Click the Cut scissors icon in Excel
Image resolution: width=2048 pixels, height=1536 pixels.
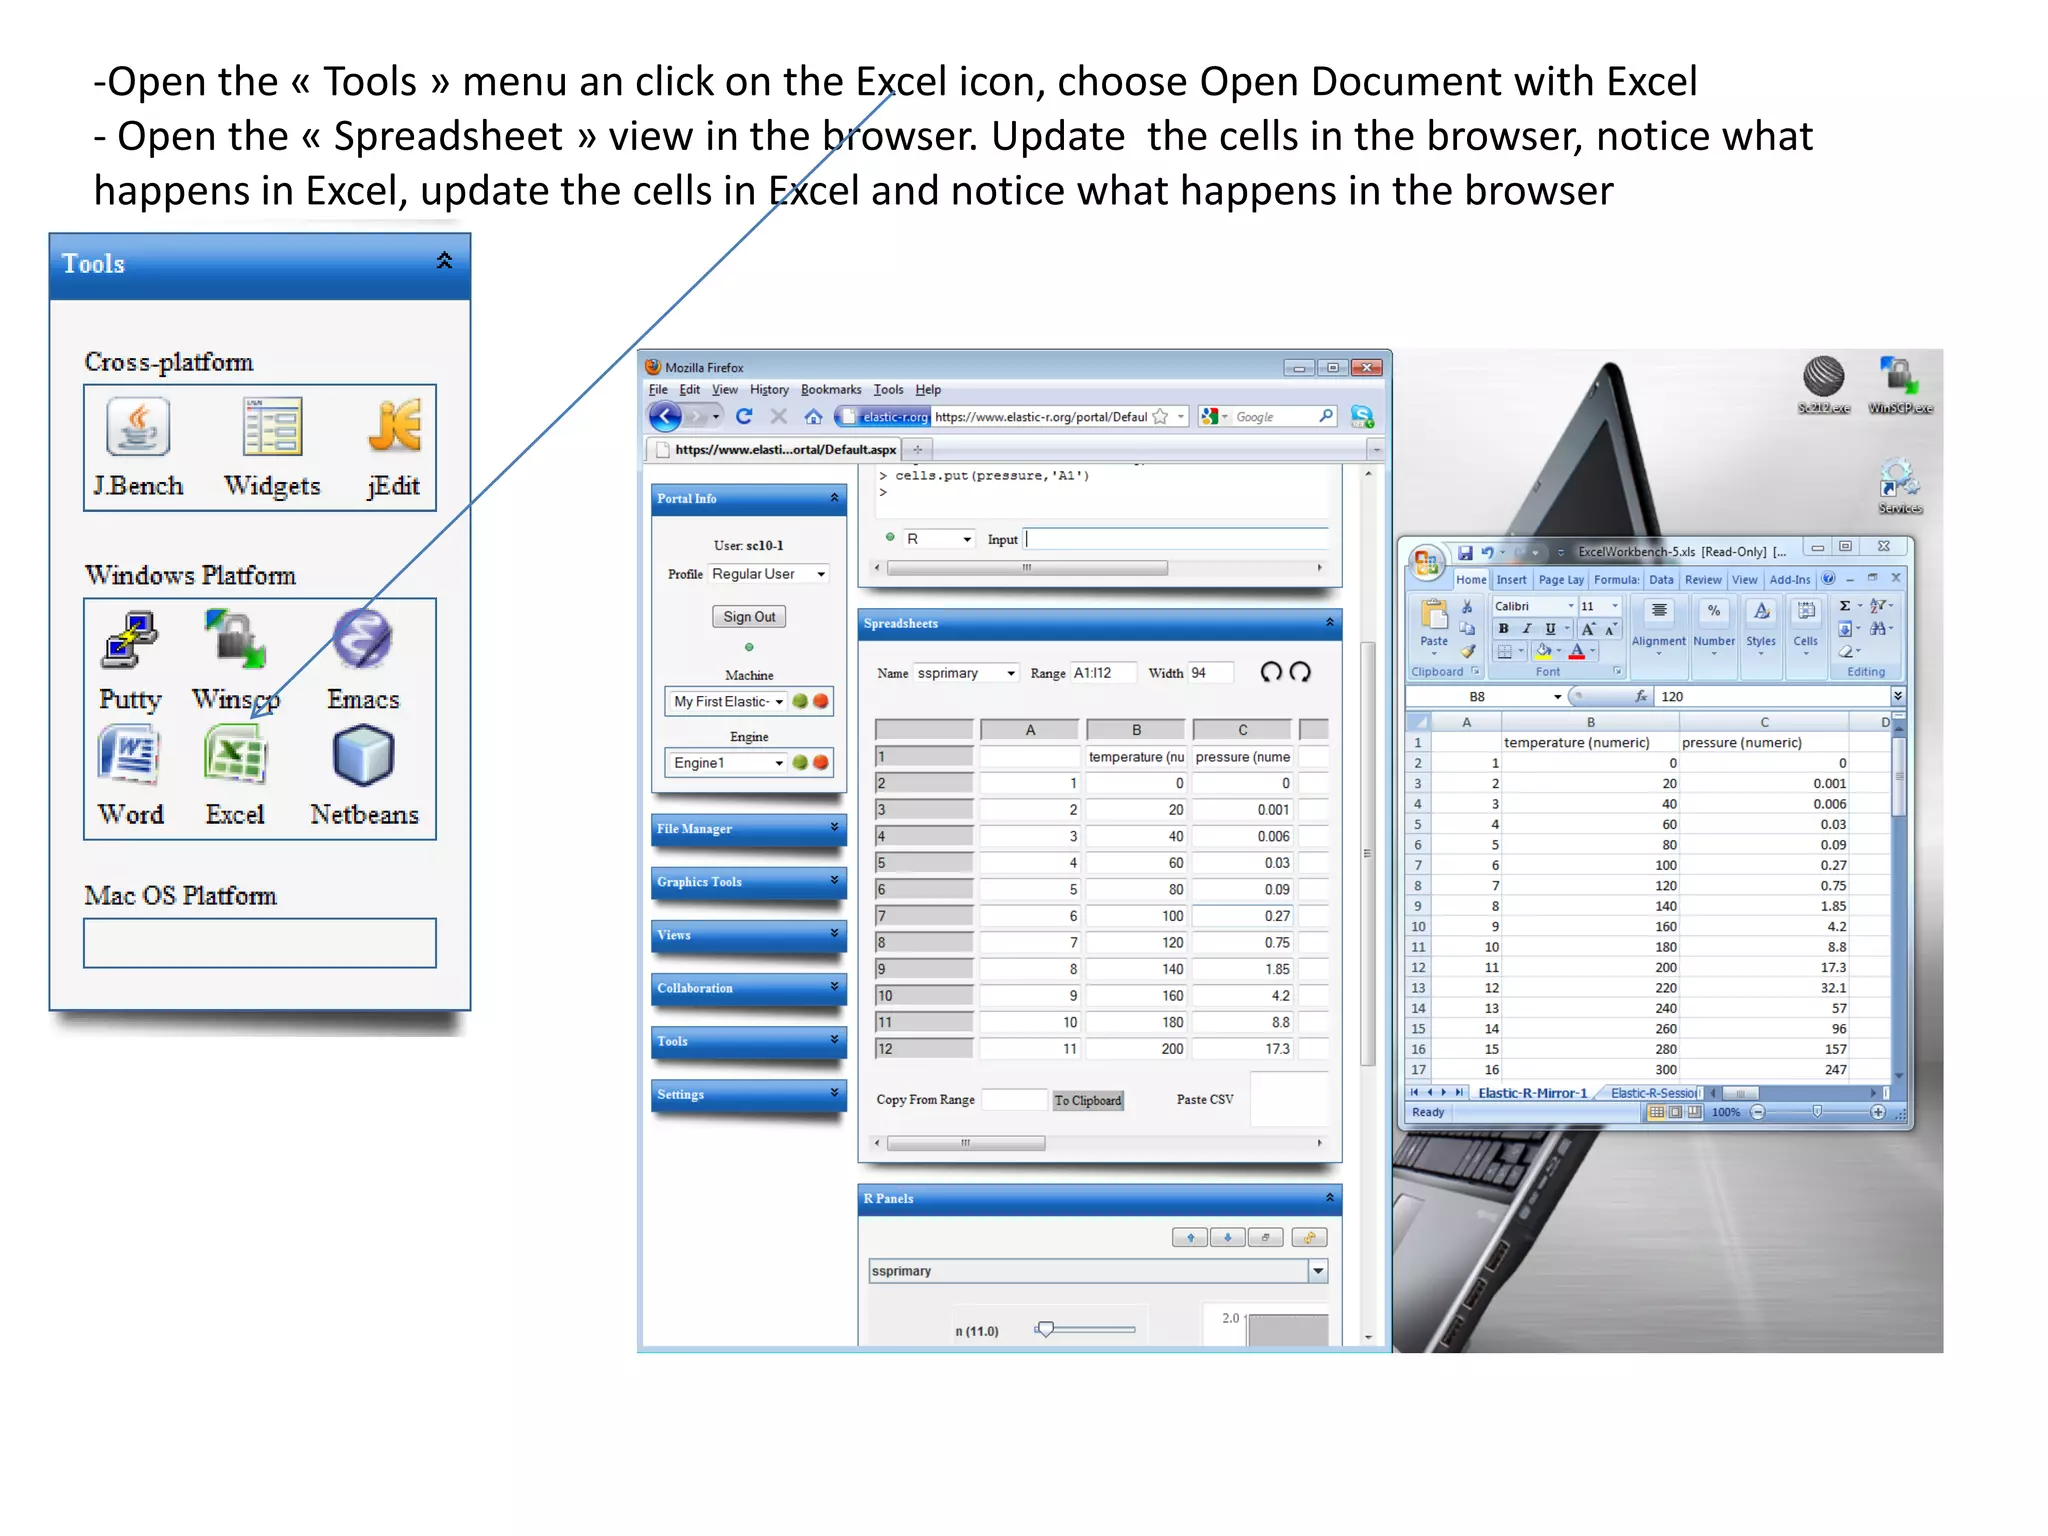click(x=1467, y=606)
